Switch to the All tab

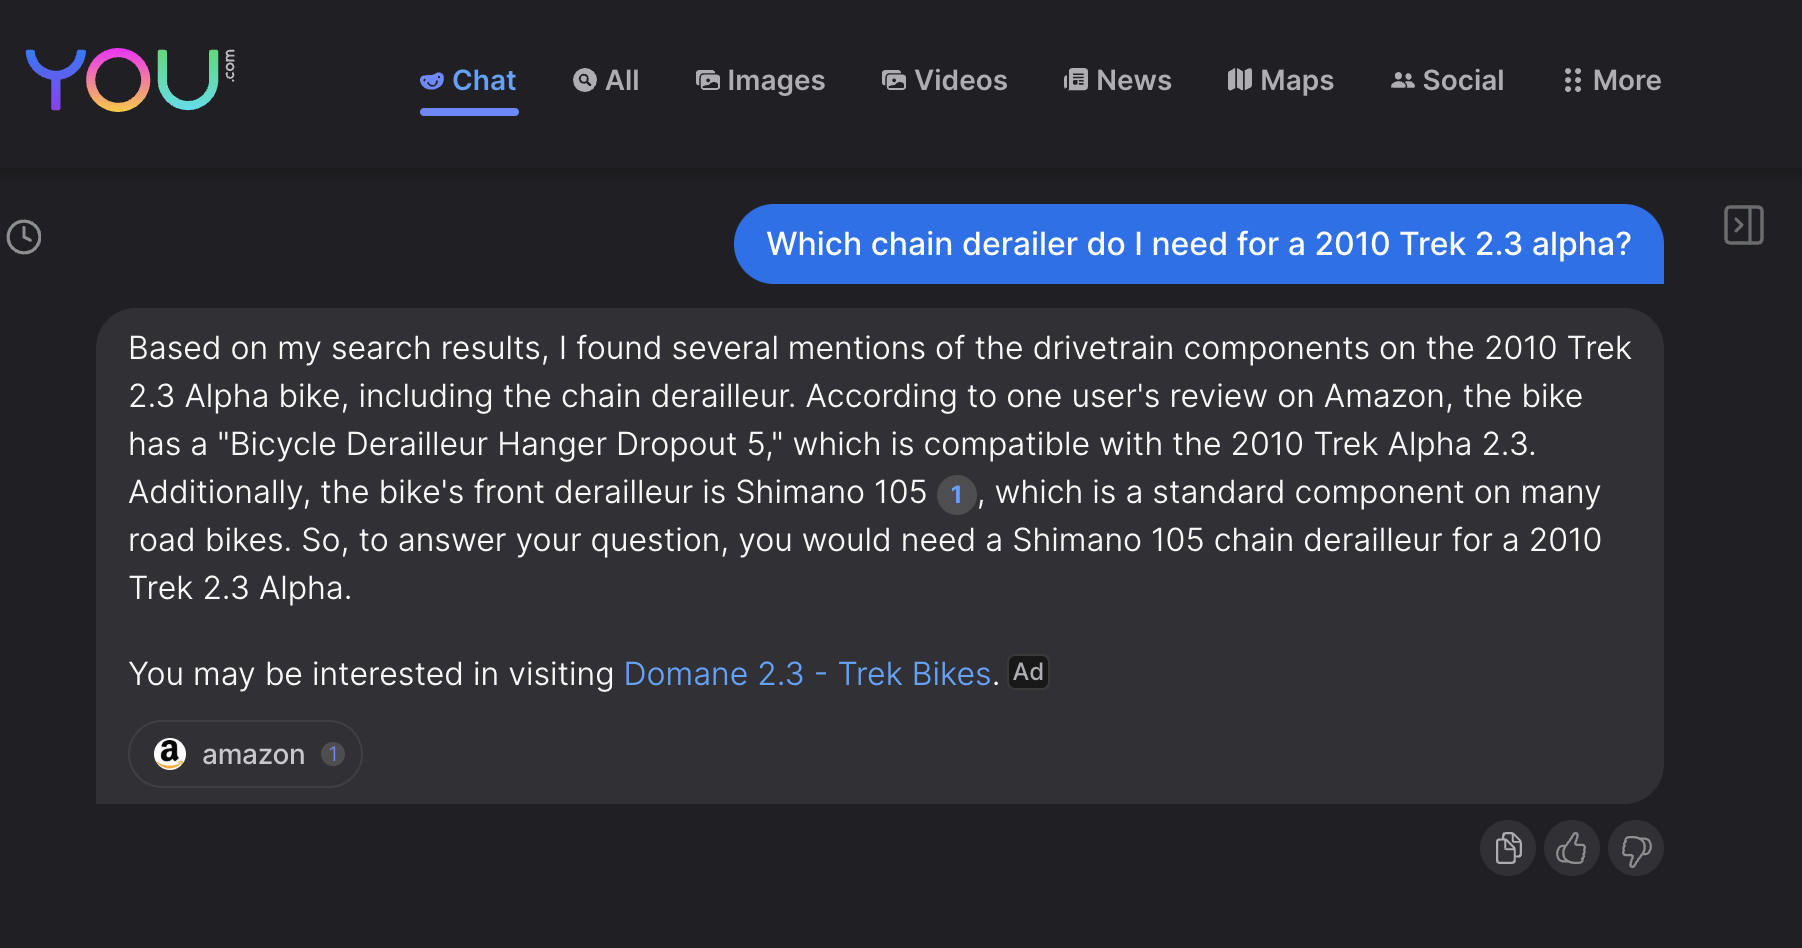pos(606,80)
